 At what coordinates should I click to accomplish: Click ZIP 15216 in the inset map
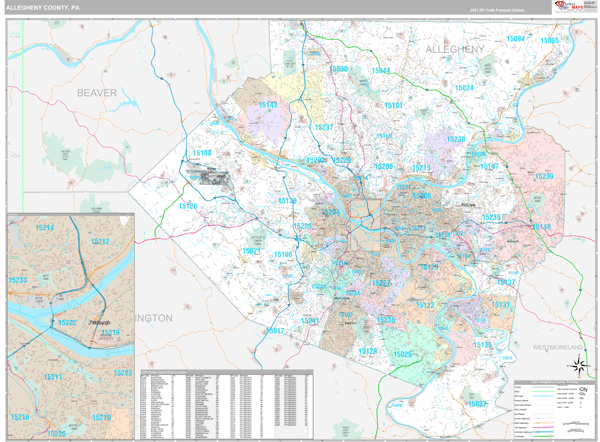[20, 417]
